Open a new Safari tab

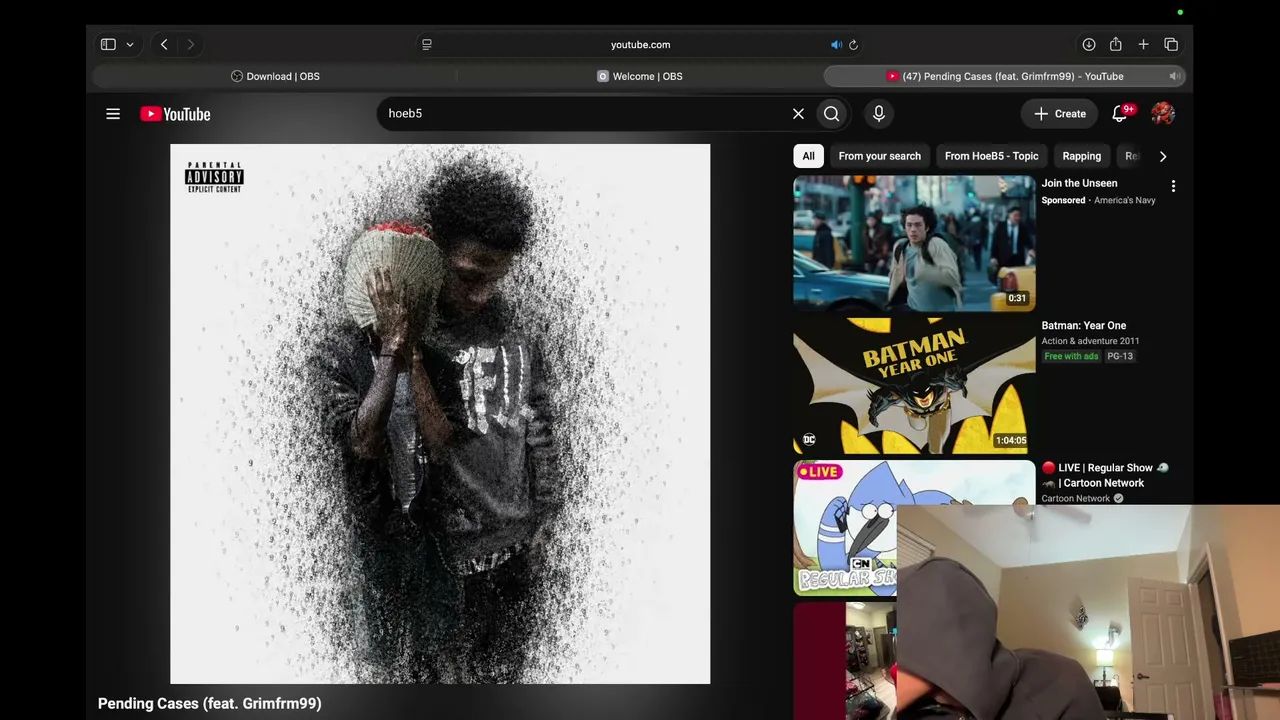click(1143, 44)
